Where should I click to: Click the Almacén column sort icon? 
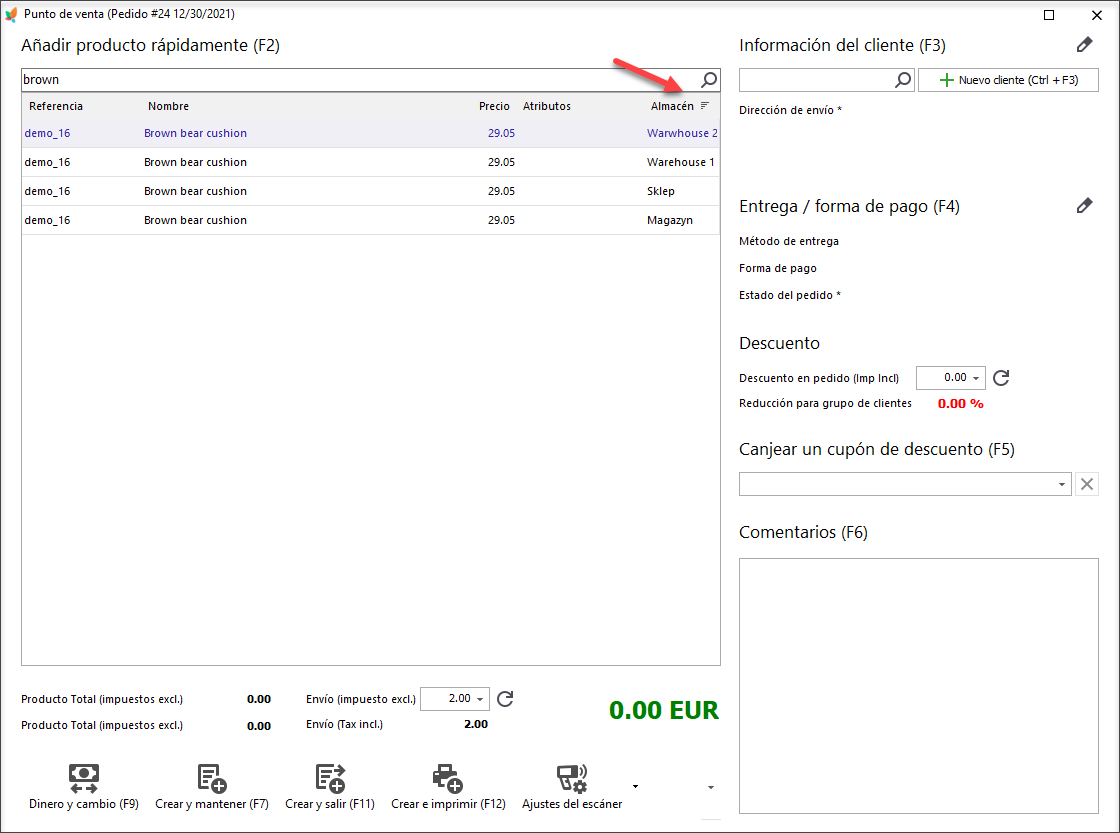(x=705, y=106)
